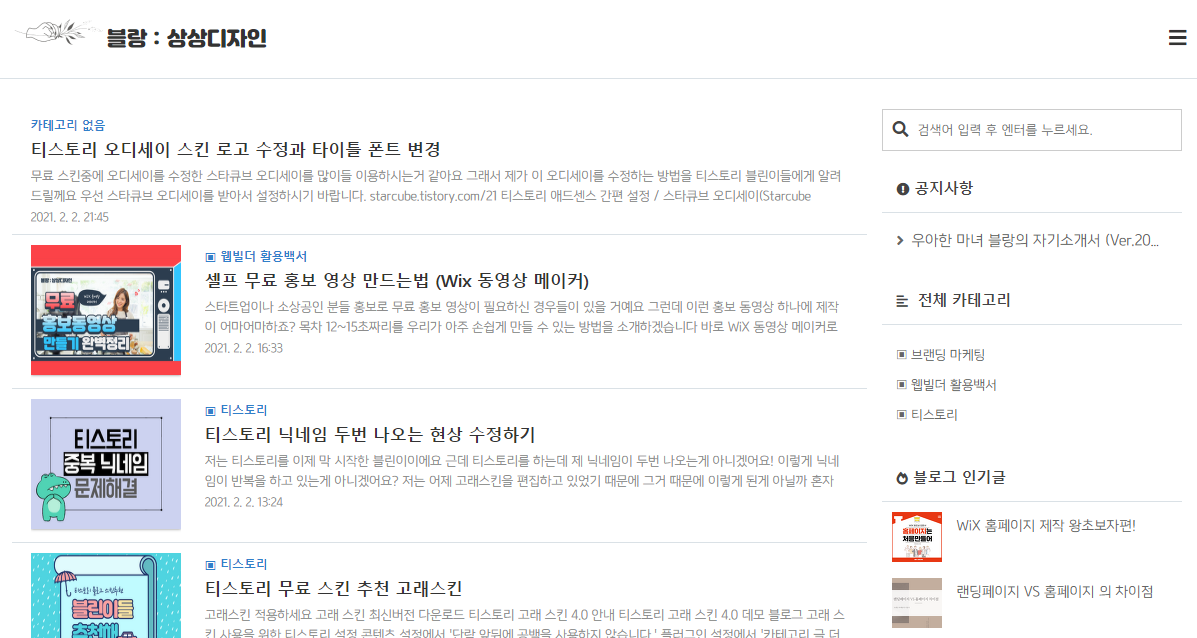
Task: Open popular post 랜딩페이지 VS 홈페이지 의 차이점
Action: click(x=1054, y=591)
